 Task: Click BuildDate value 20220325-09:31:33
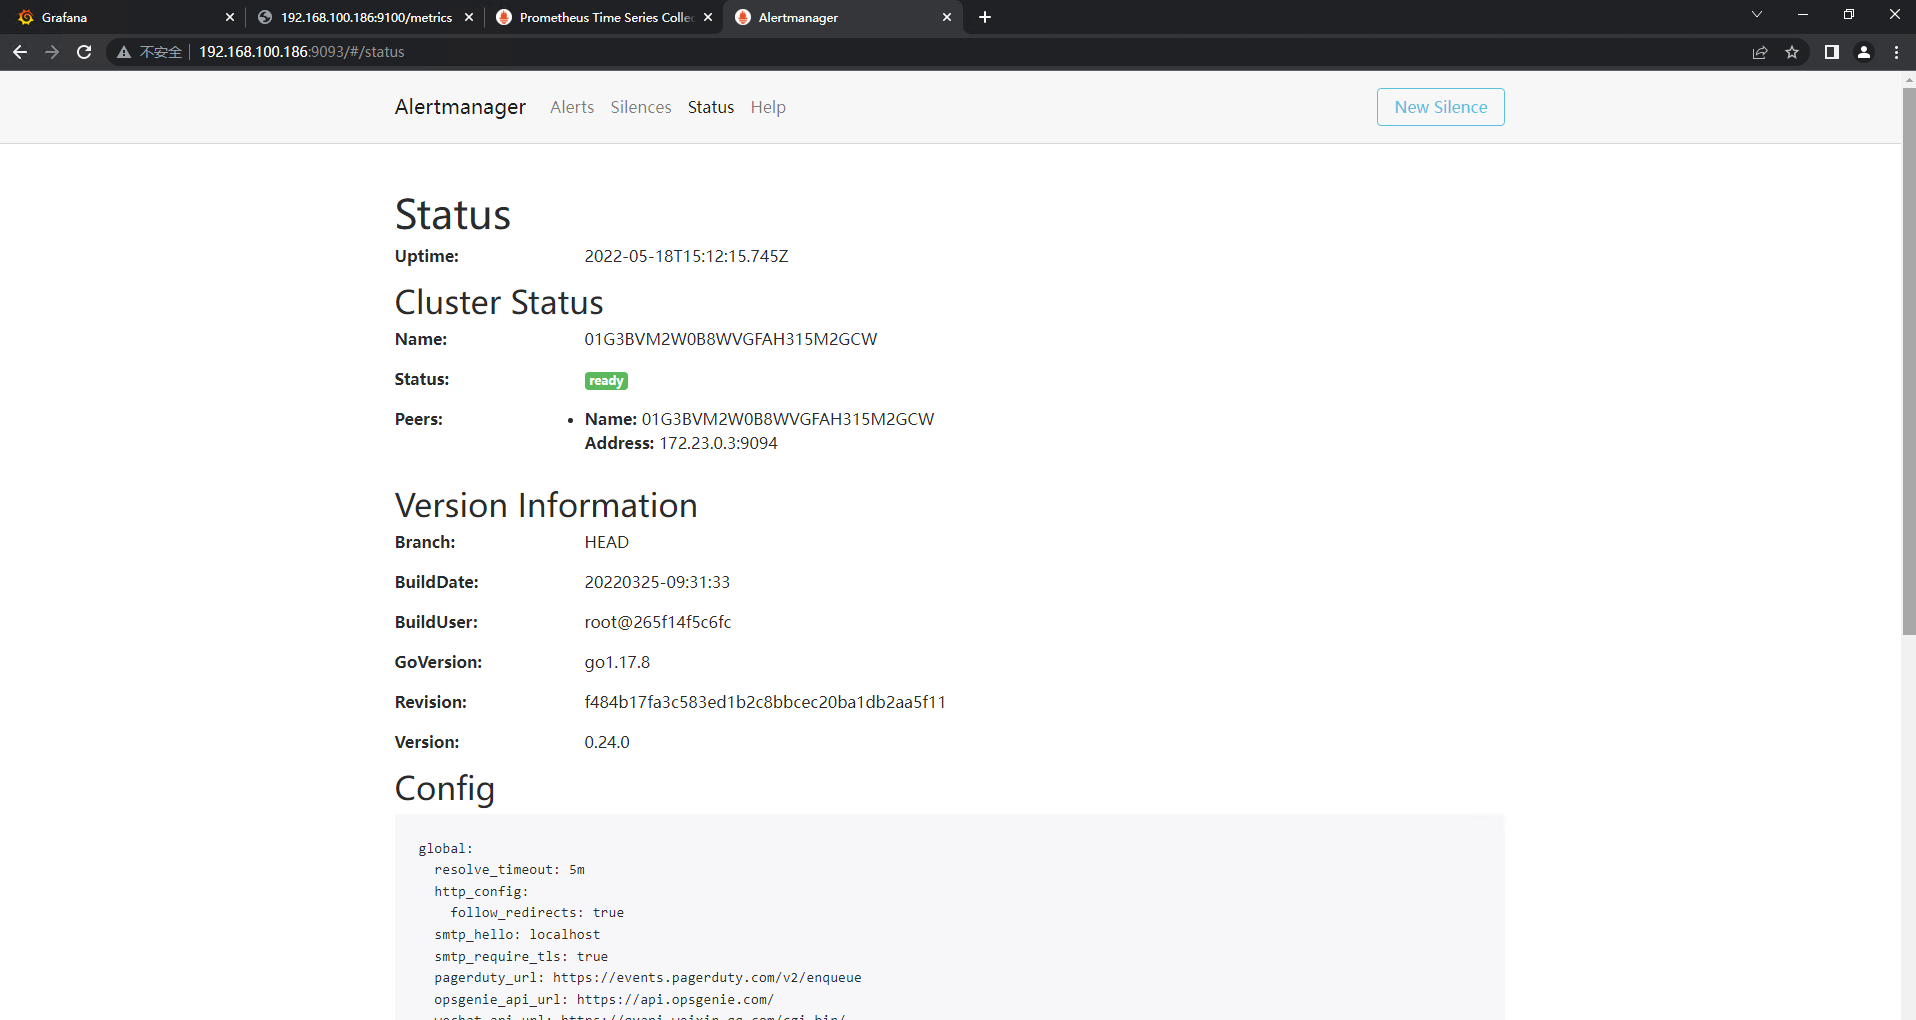658,582
